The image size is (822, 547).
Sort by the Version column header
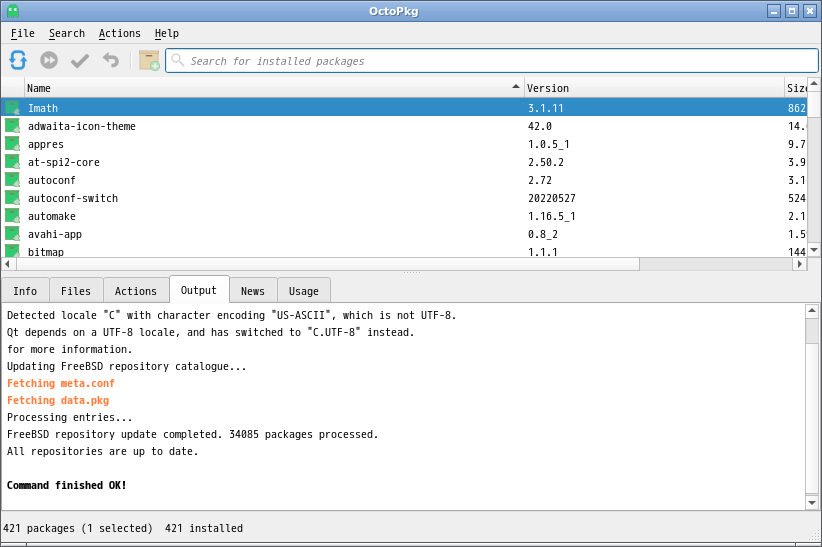coord(654,88)
